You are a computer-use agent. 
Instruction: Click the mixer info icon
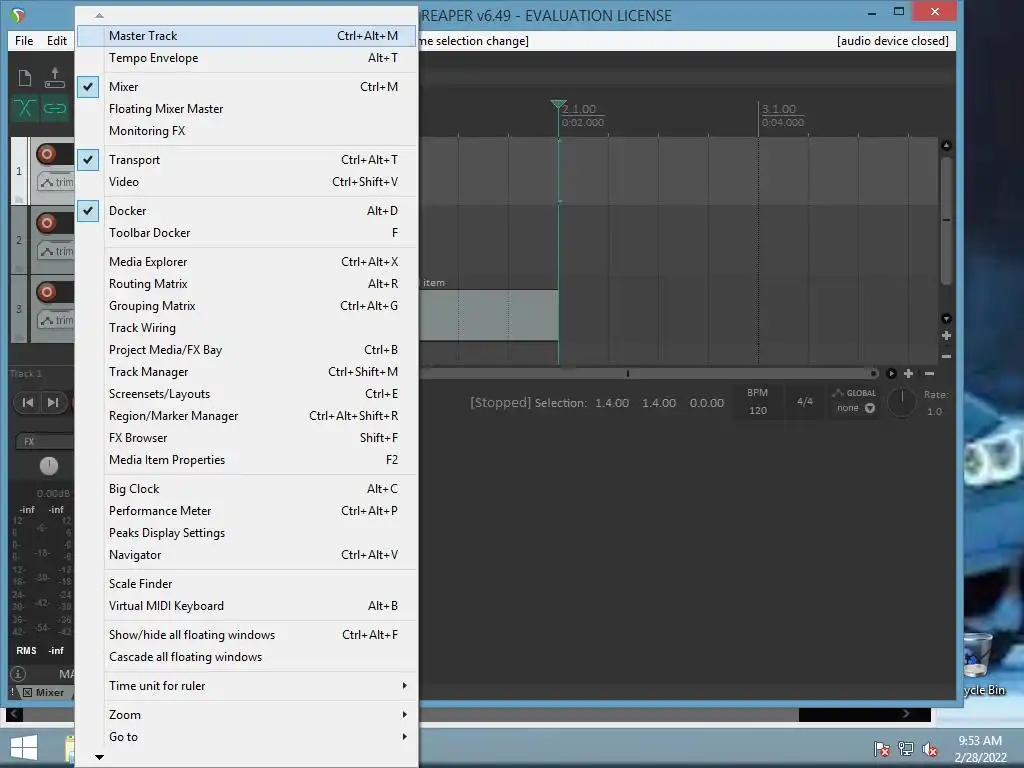pyautogui.click(x=18, y=673)
